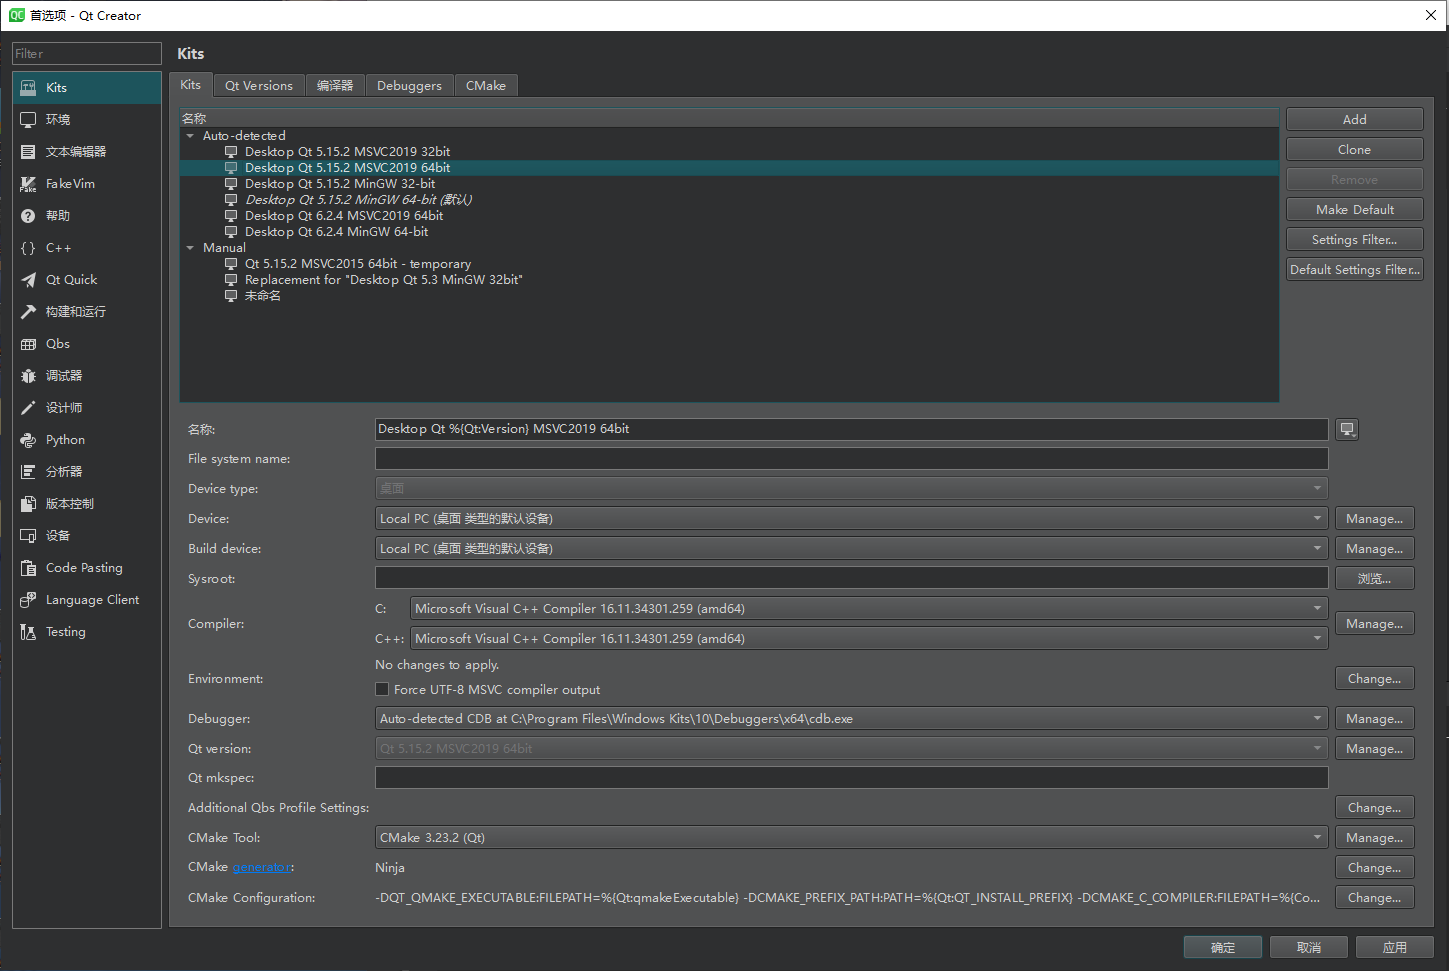Image resolution: width=1449 pixels, height=971 pixels.
Task: Open the 帮助 settings category
Action: [x=87, y=216]
